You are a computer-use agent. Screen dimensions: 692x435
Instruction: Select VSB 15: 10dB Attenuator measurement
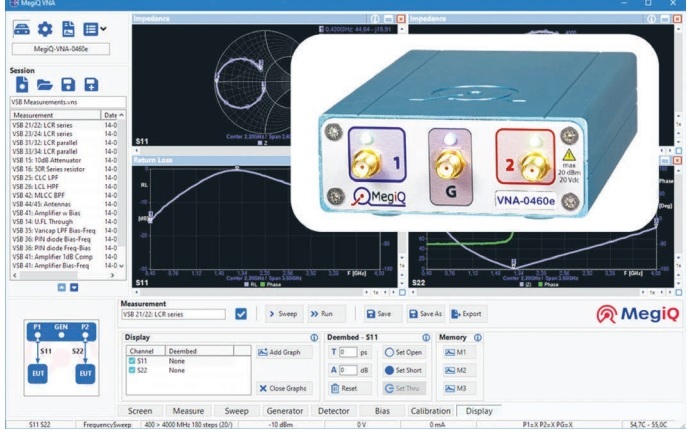(64, 160)
